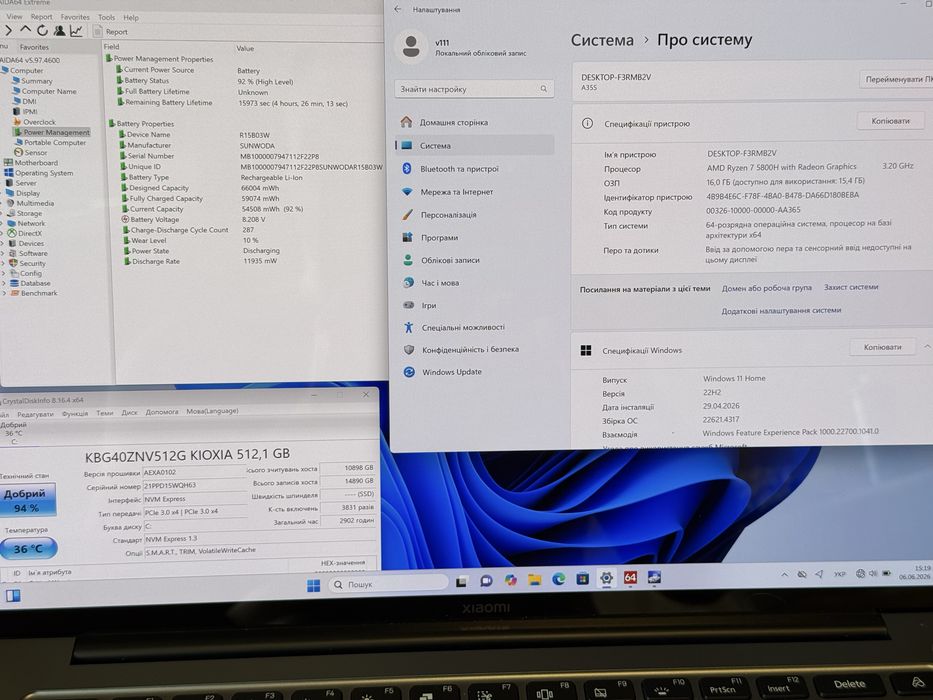Open the Favorites menu in AIDA64
The width and height of the screenshot is (933, 700).
75,17
